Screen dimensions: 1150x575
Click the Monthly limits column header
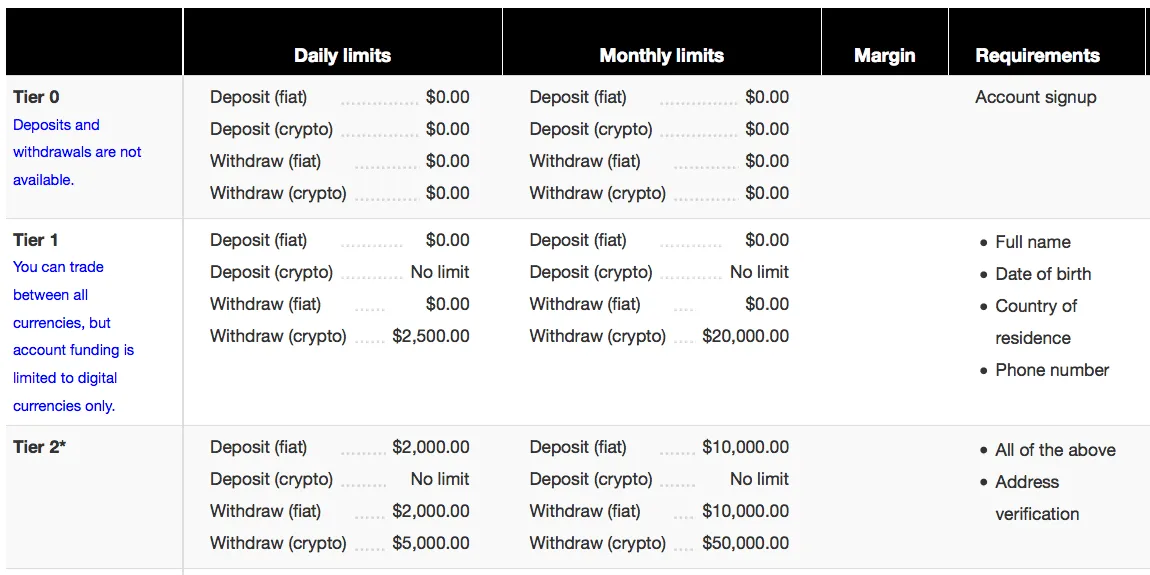[x=662, y=56]
